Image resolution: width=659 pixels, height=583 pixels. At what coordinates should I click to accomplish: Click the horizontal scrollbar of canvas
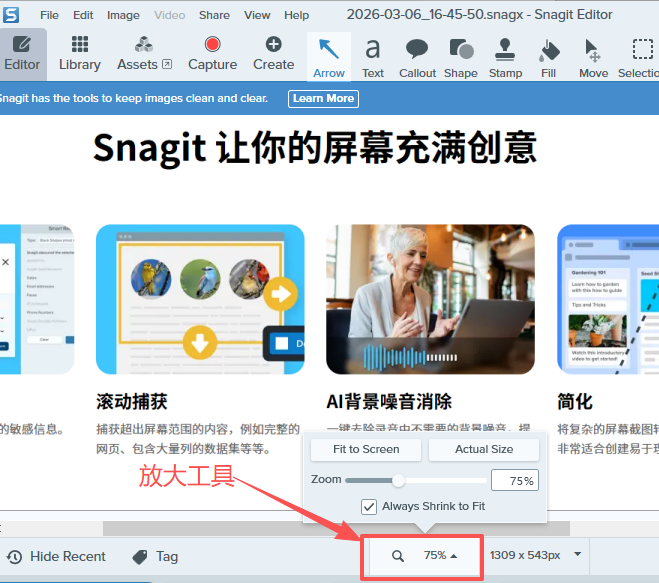[x=336, y=528]
